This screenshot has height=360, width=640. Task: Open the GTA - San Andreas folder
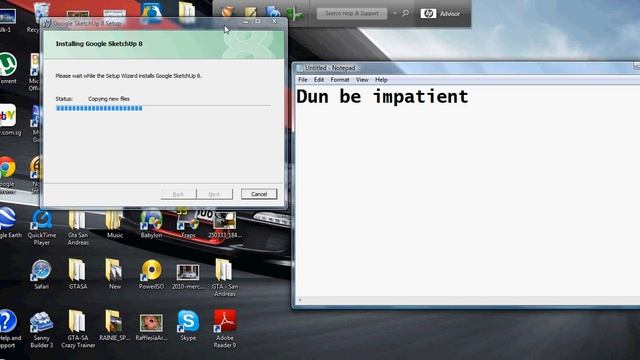[x=224, y=270]
